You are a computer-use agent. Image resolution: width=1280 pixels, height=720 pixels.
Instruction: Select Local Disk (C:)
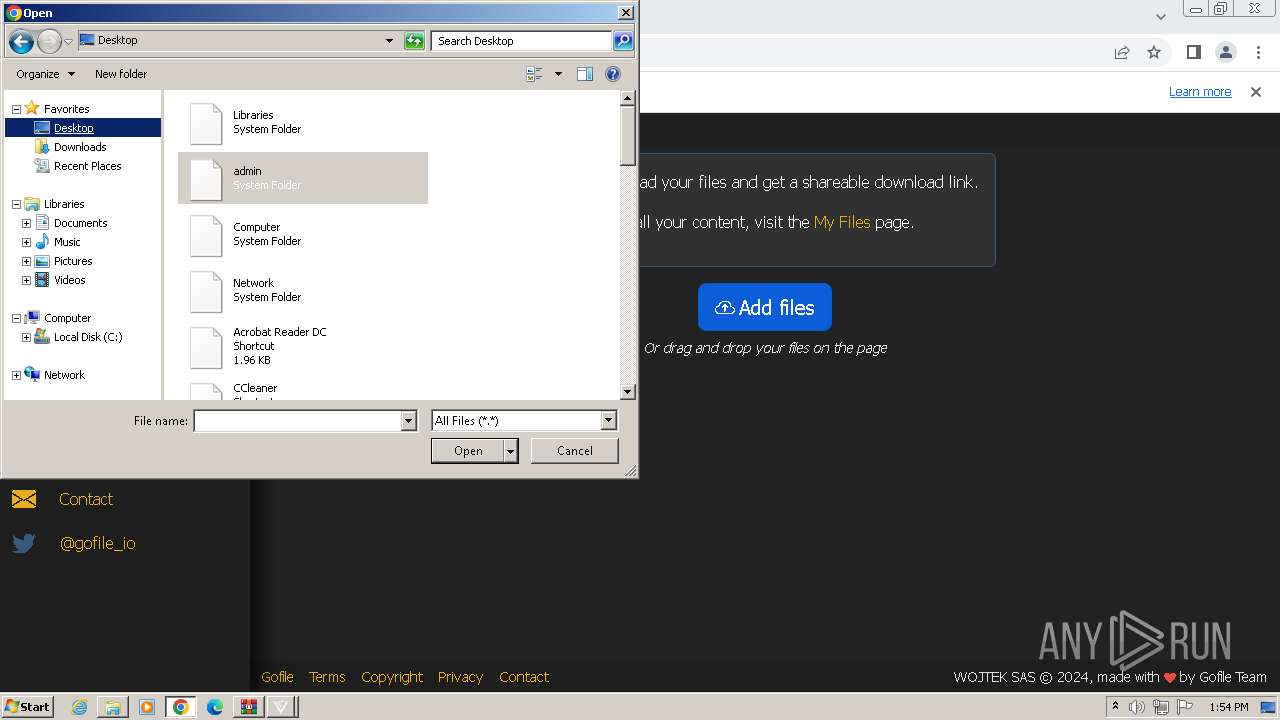coord(88,337)
